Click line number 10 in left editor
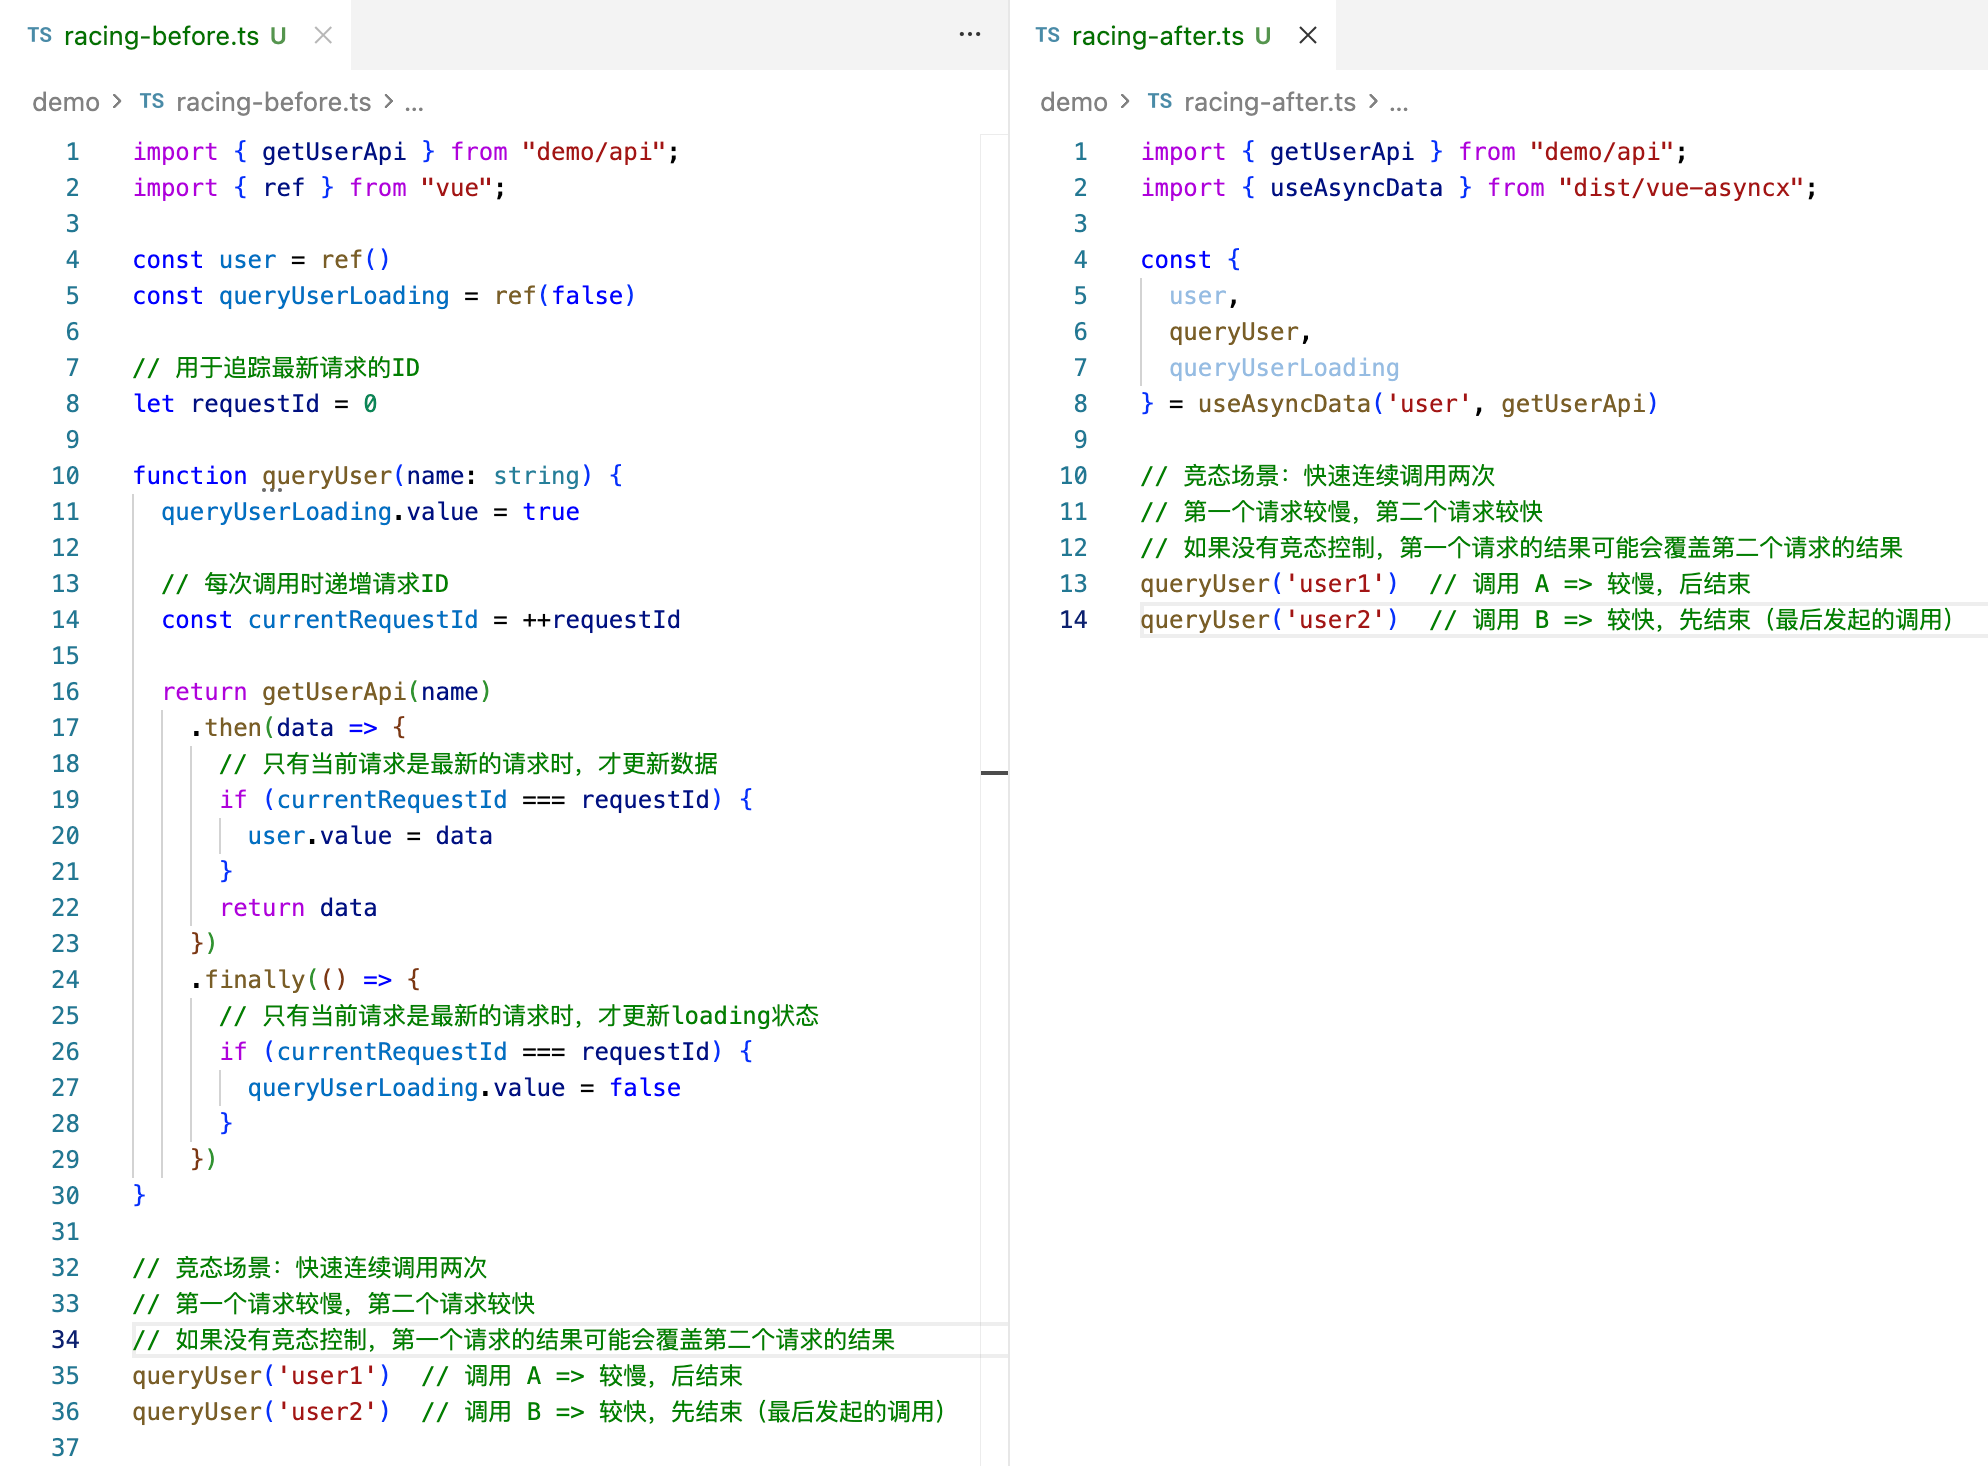 66,476
